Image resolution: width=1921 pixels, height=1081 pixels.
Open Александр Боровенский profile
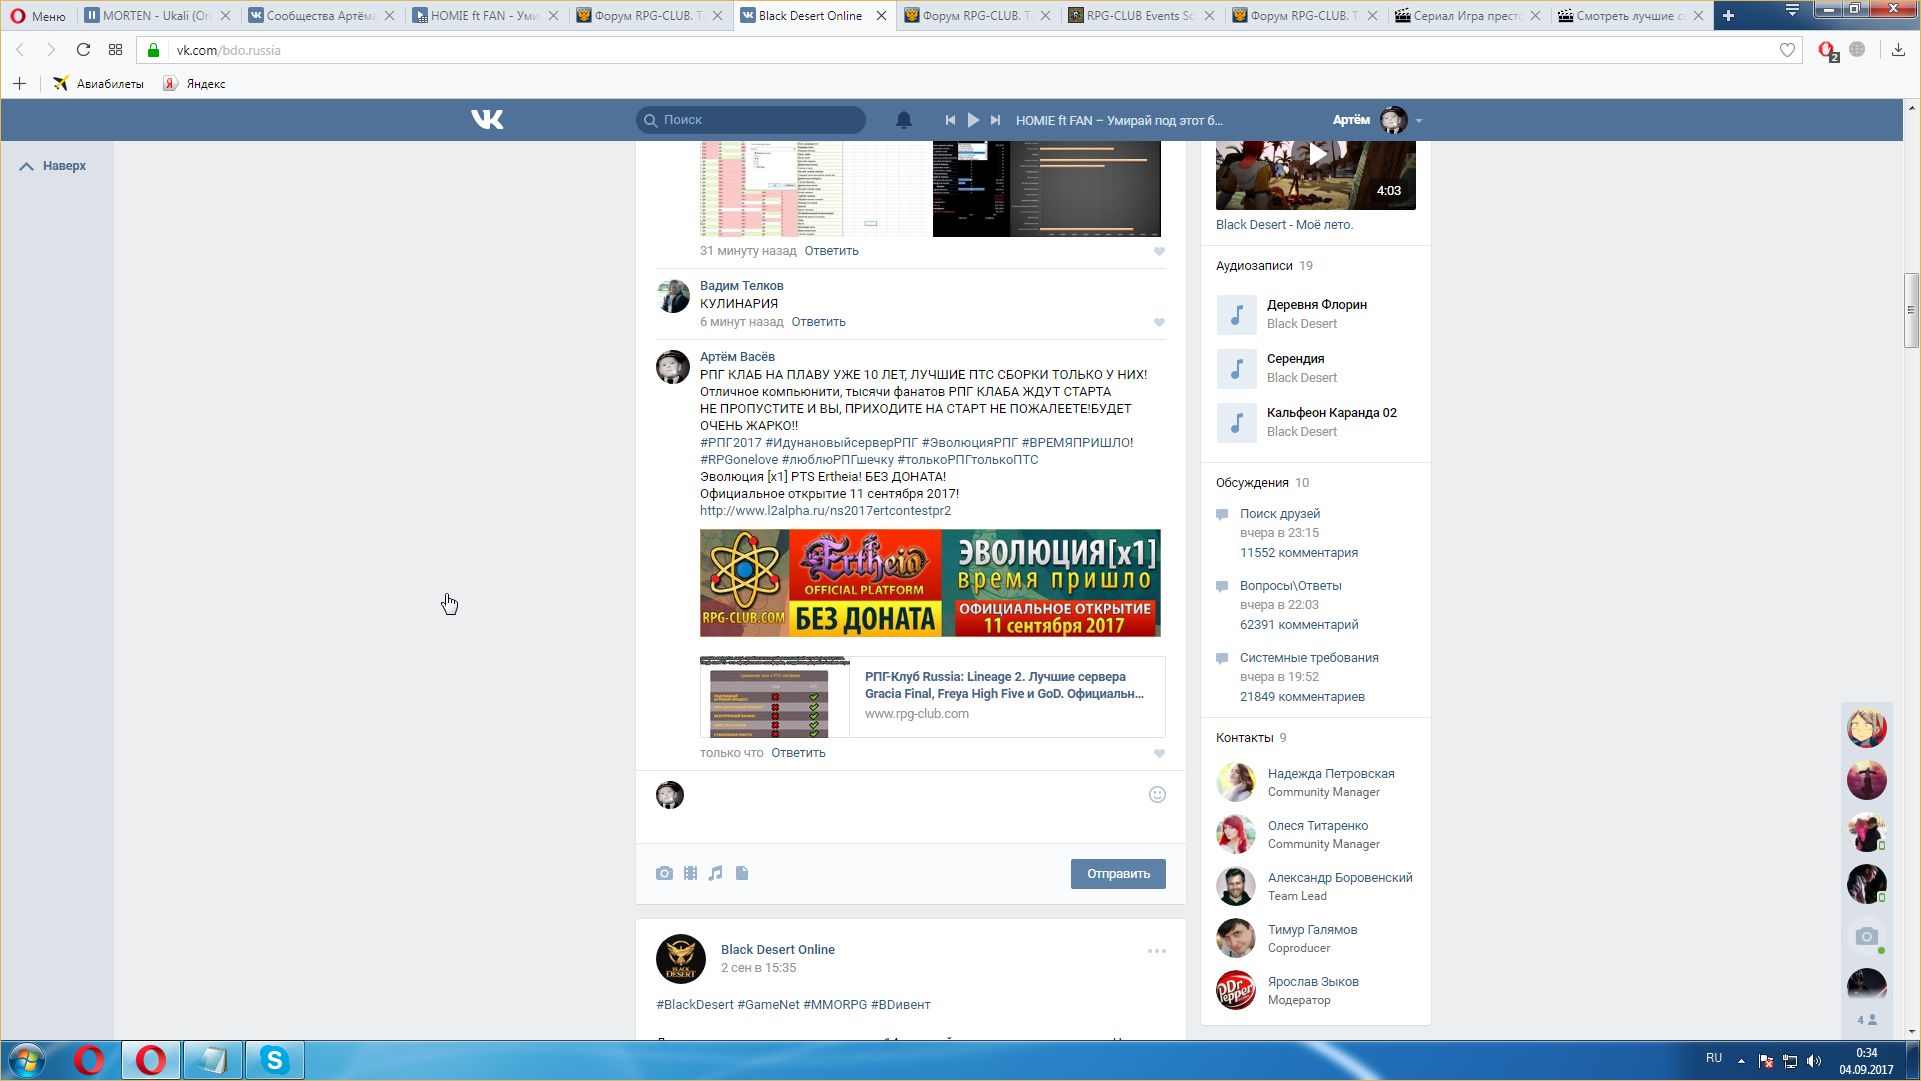[x=1340, y=878]
